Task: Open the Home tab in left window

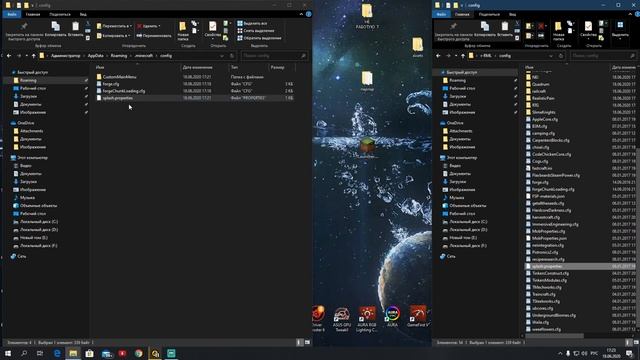Action: tap(33, 14)
